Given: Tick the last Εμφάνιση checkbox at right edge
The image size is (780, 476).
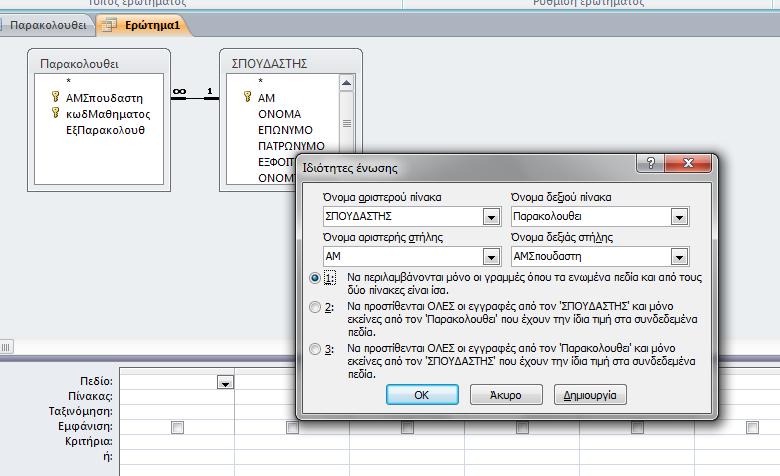Looking at the screenshot, I should pos(752,427).
